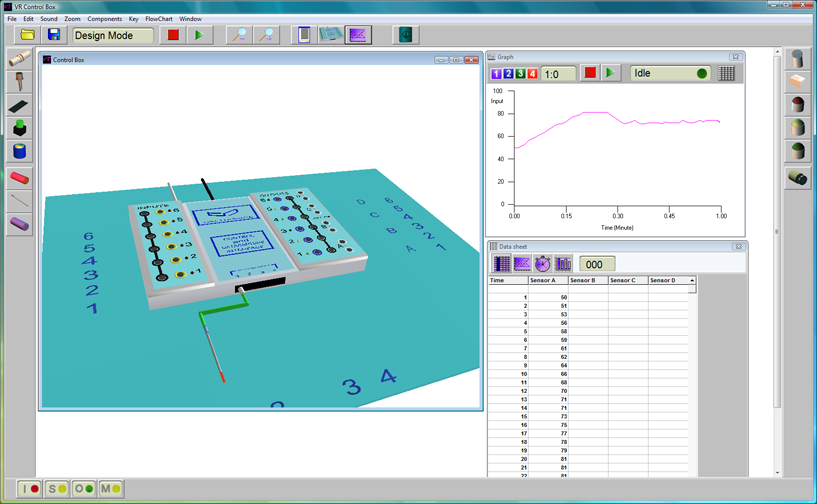Select the red cylinder component in left palette
This screenshot has width=817, height=504.
pos(19,178)
